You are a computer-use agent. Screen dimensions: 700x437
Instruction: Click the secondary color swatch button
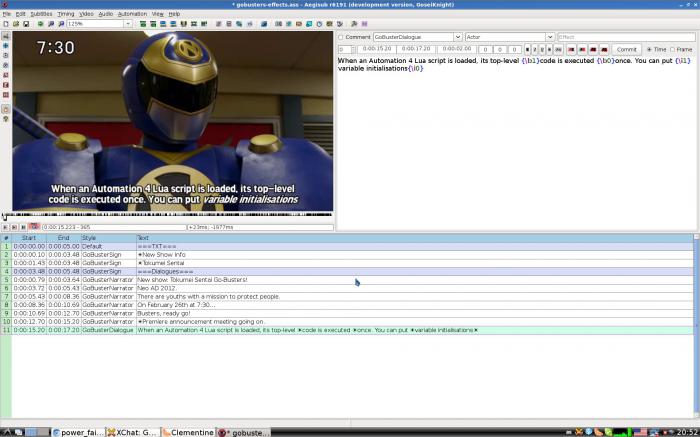[x=583, y=49]
